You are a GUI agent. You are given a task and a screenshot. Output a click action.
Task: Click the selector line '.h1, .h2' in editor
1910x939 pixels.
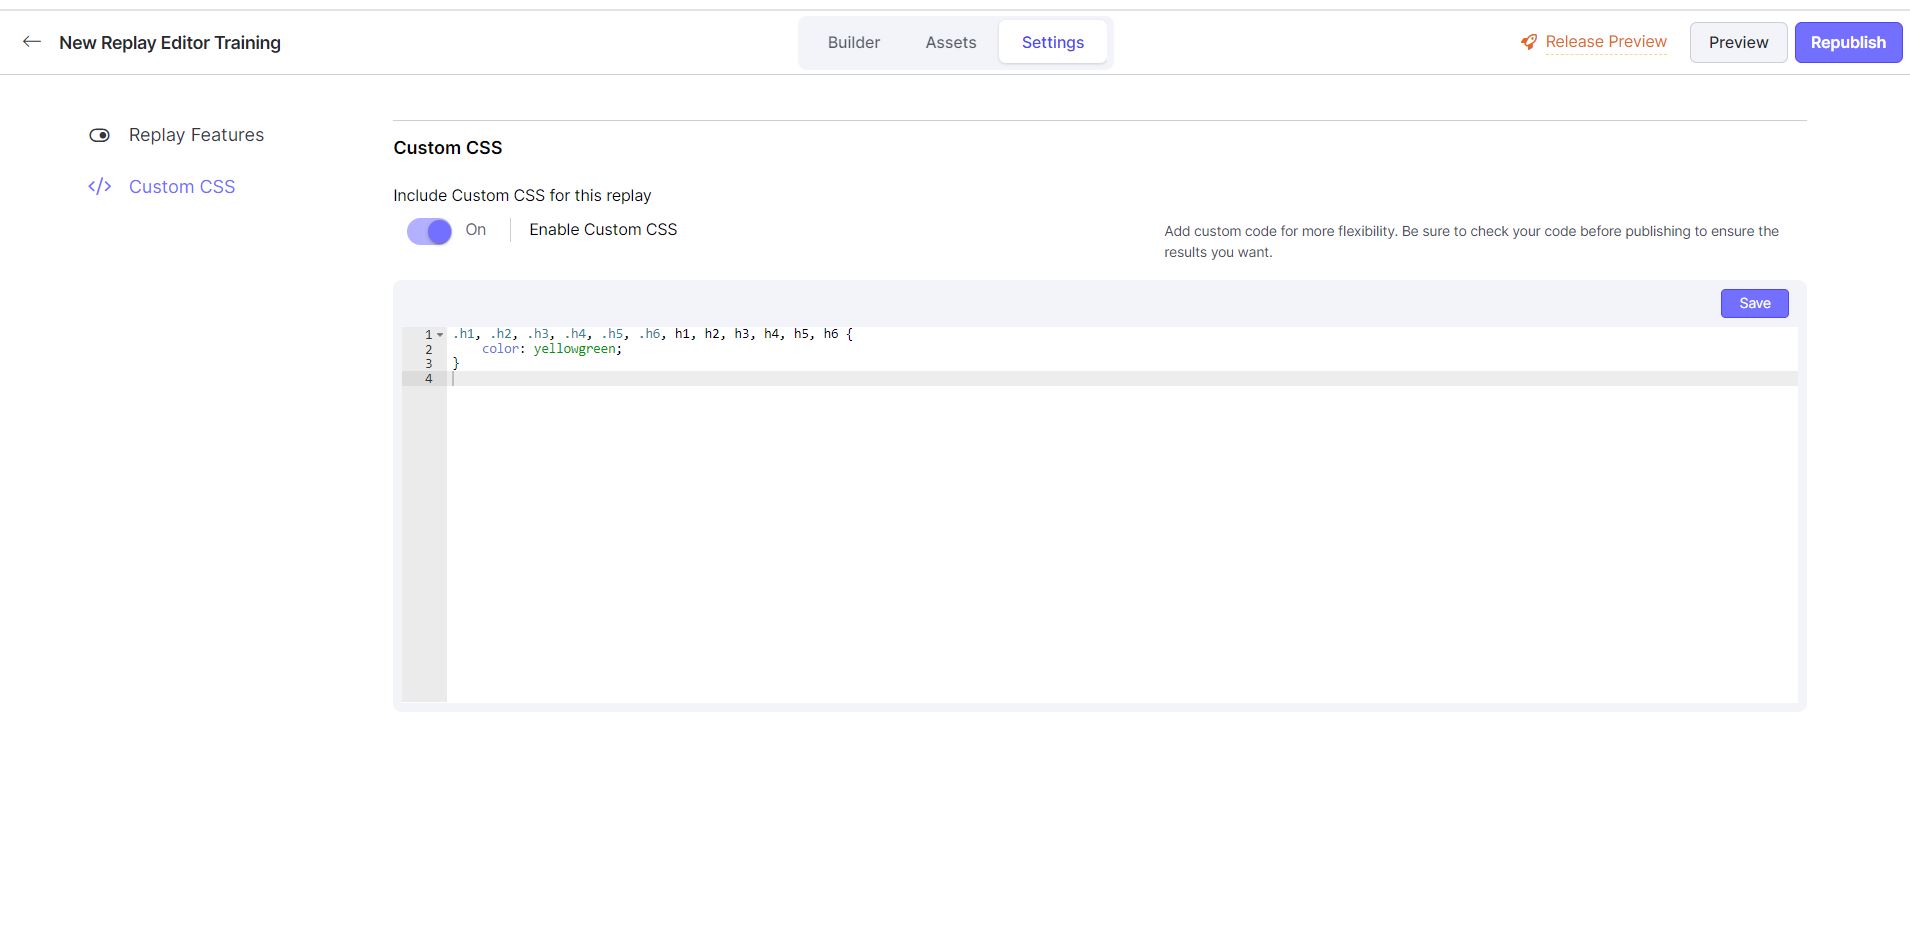(x=652, y=334)
